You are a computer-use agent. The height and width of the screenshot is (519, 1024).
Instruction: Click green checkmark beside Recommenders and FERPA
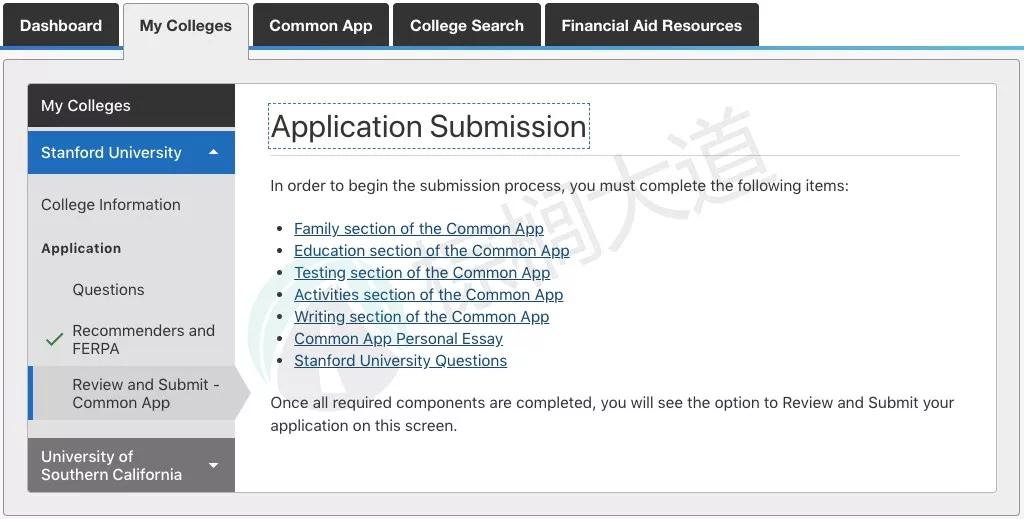pyautogui.click(x=54, y=340)
